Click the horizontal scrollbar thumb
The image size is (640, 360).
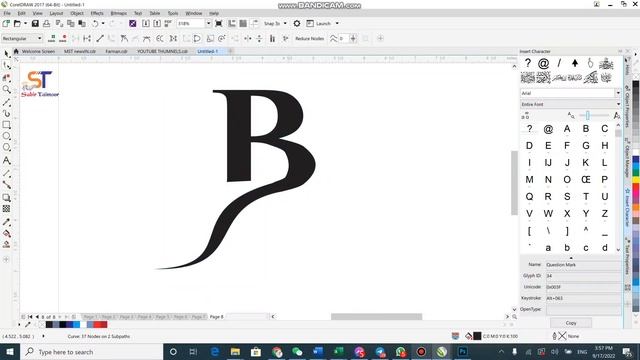click(376, 317)
